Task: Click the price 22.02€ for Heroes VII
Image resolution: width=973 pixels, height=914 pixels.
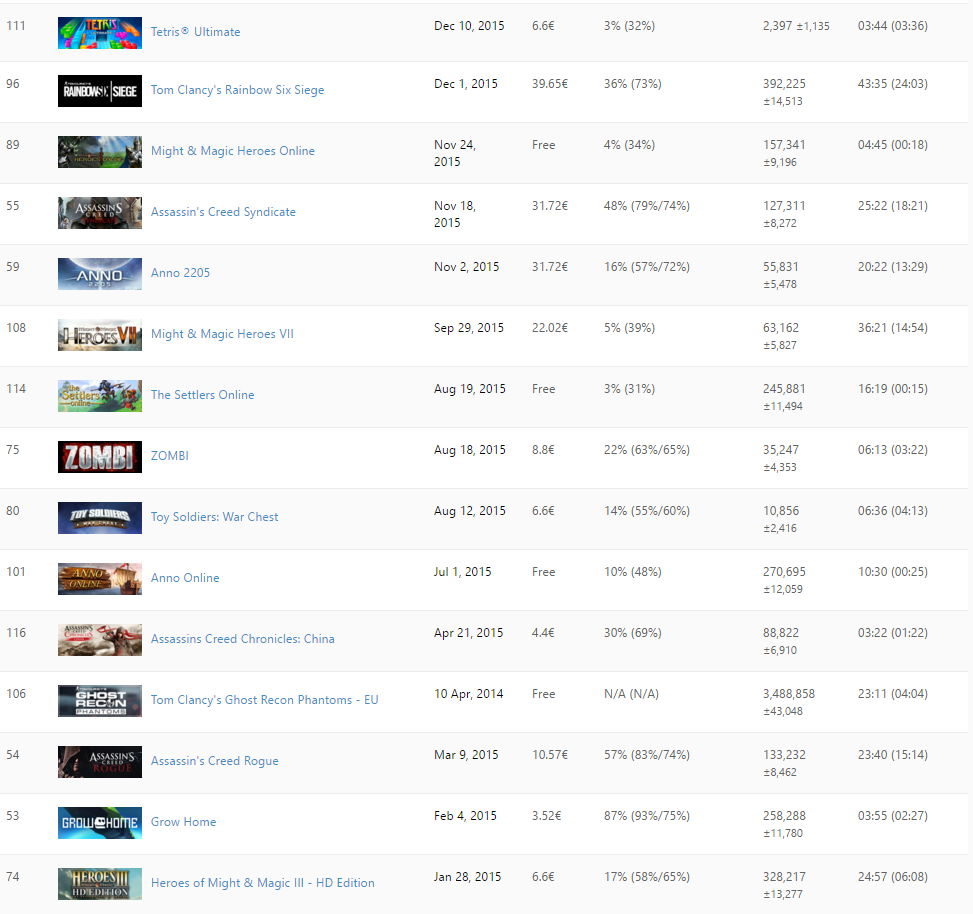Action: (550, 328)
